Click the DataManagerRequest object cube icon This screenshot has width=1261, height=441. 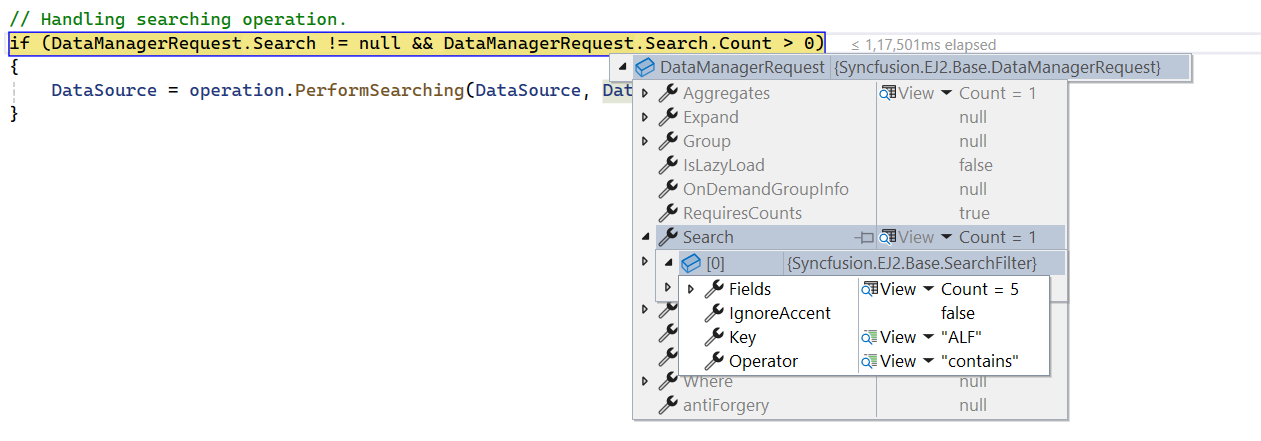(x=645, y=67)
